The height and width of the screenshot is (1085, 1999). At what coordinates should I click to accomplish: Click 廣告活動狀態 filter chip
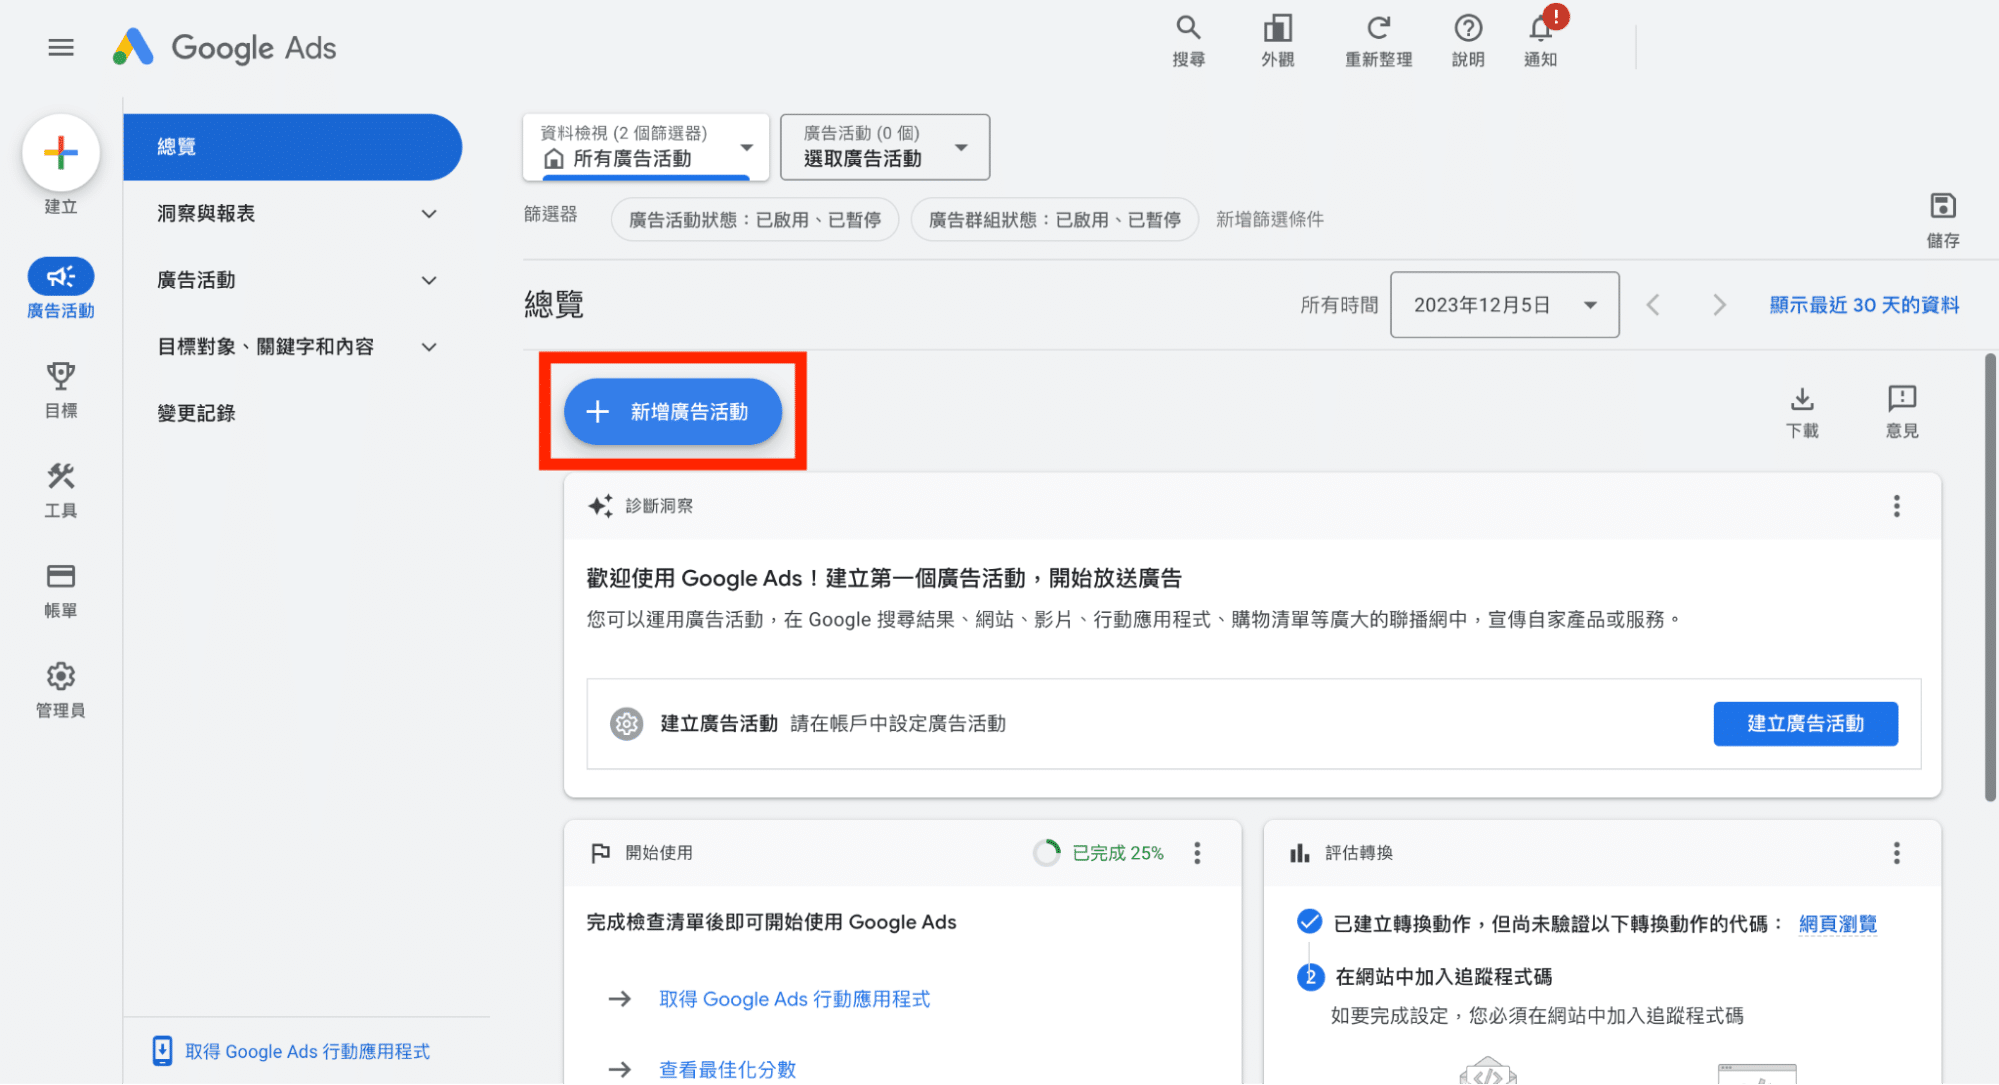[x=755, y=220]
